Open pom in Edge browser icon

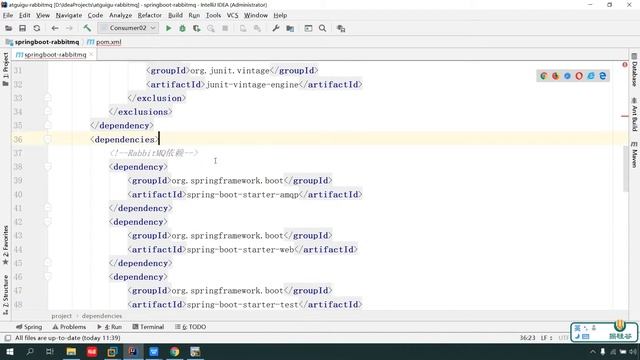pyautogui.click(x=602, y=76)
